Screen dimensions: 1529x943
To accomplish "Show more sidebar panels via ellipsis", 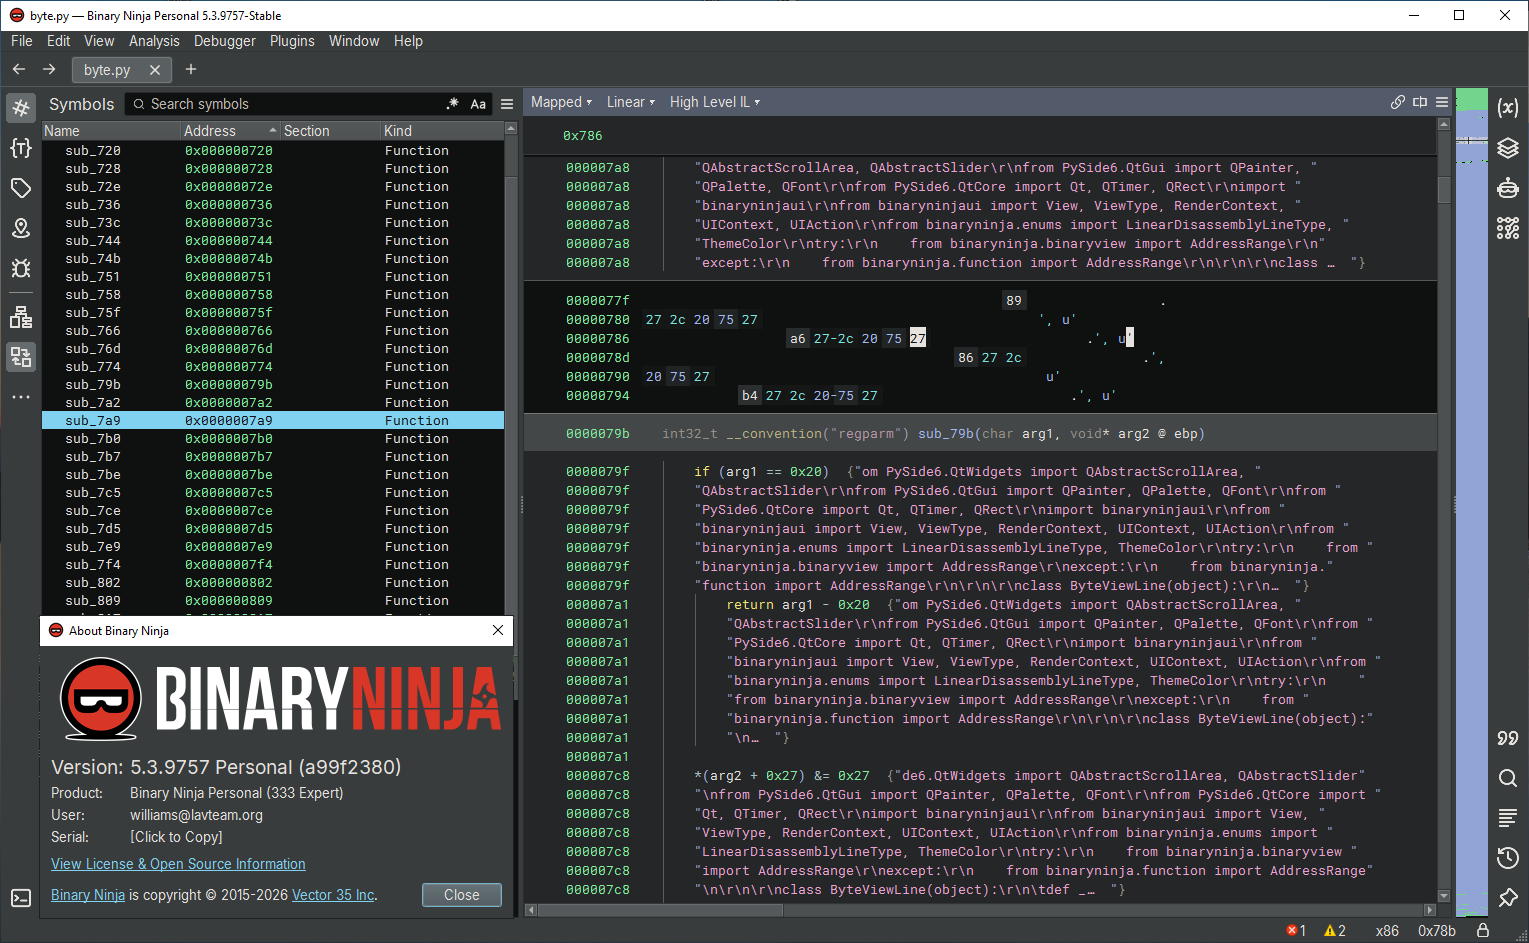I will (x=21, y=397).
